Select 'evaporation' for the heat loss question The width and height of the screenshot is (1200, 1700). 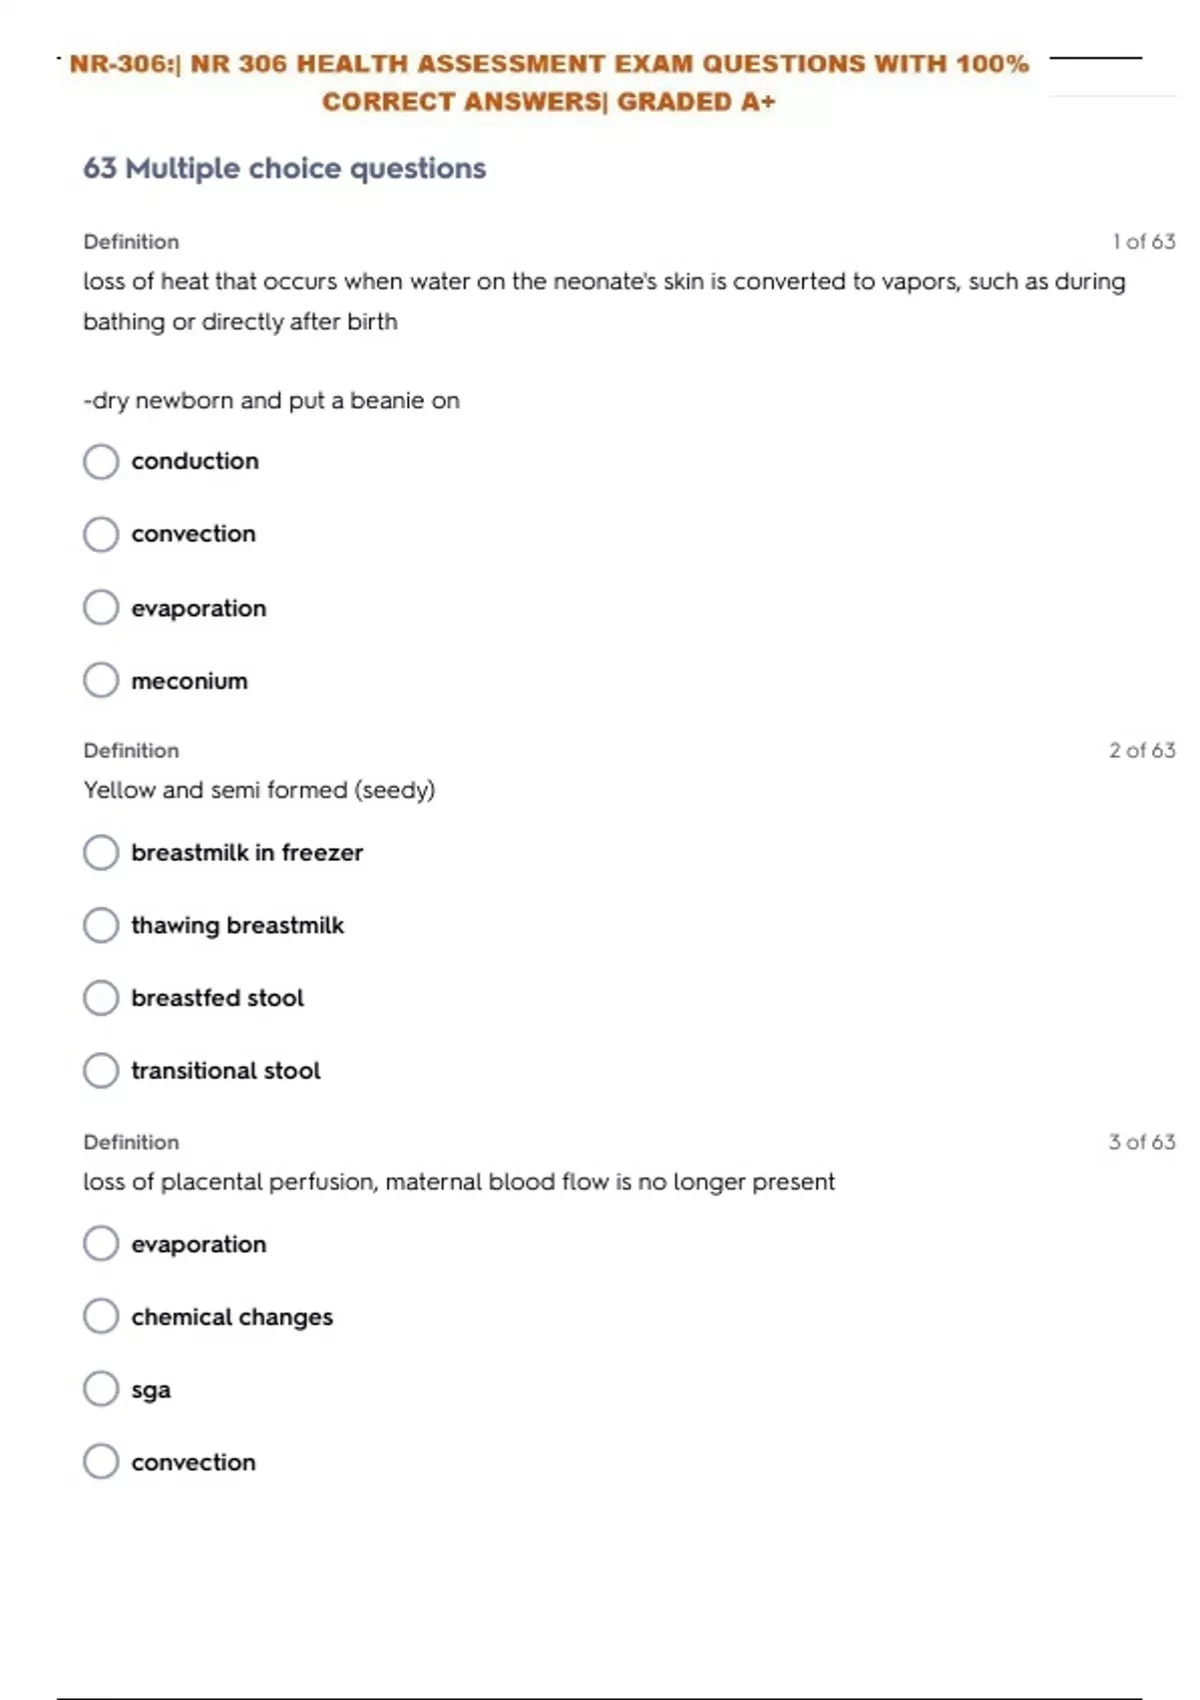pyautogui.click(x=101, y=608)
